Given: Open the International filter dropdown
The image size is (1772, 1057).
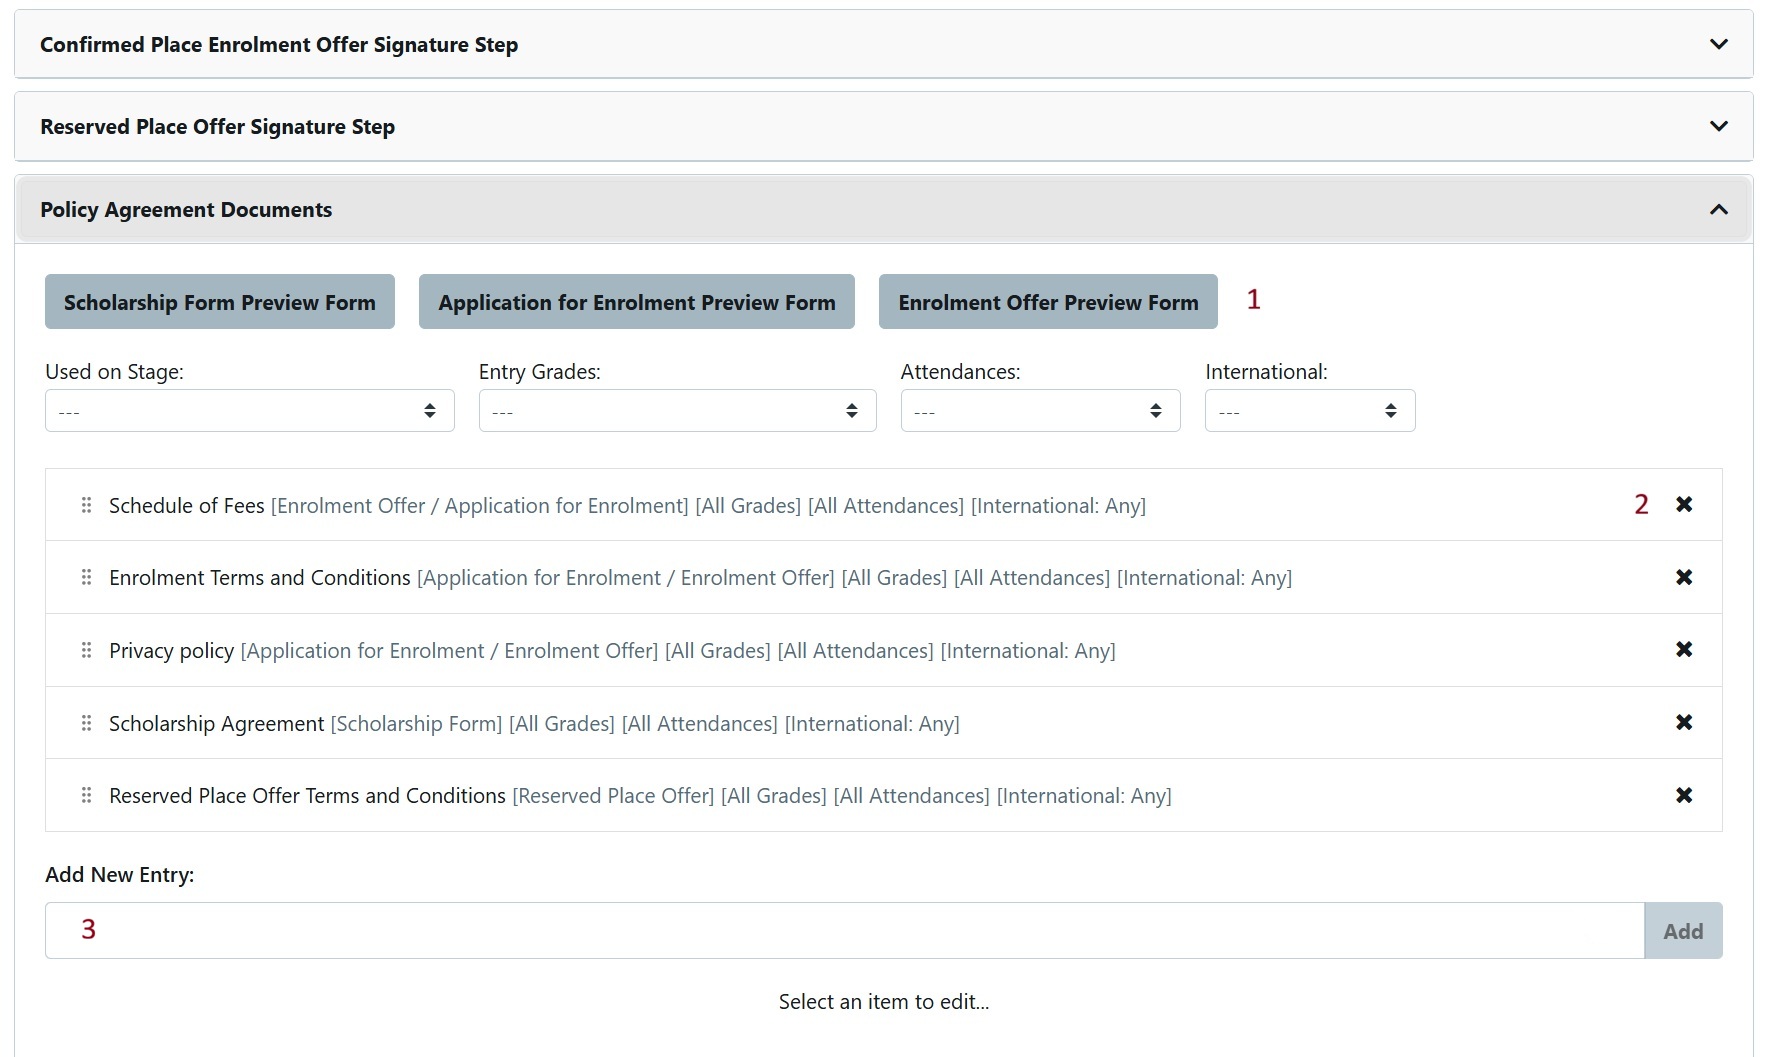Looking at the screenshot, I should [1309, 411].
